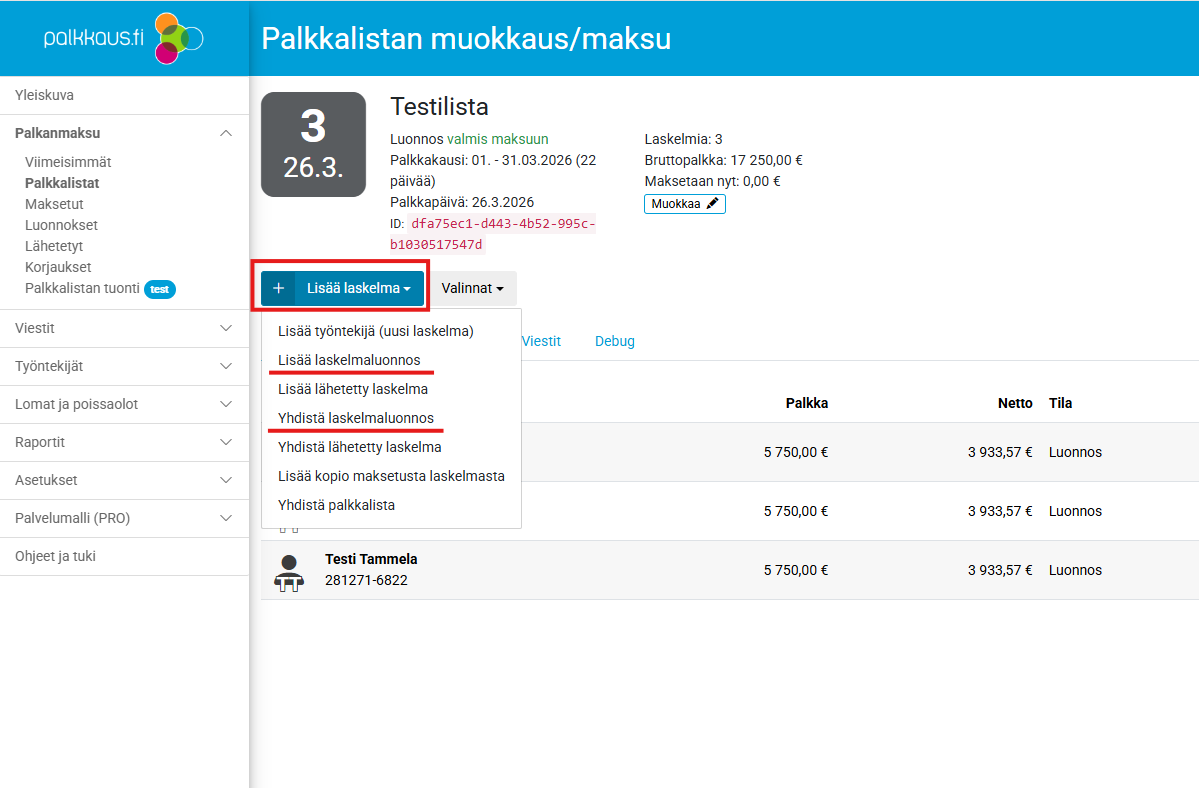Open Ohjeet ja tuki help page
The height and width of the screenshot is (788, 1199).
coord(55,556)
